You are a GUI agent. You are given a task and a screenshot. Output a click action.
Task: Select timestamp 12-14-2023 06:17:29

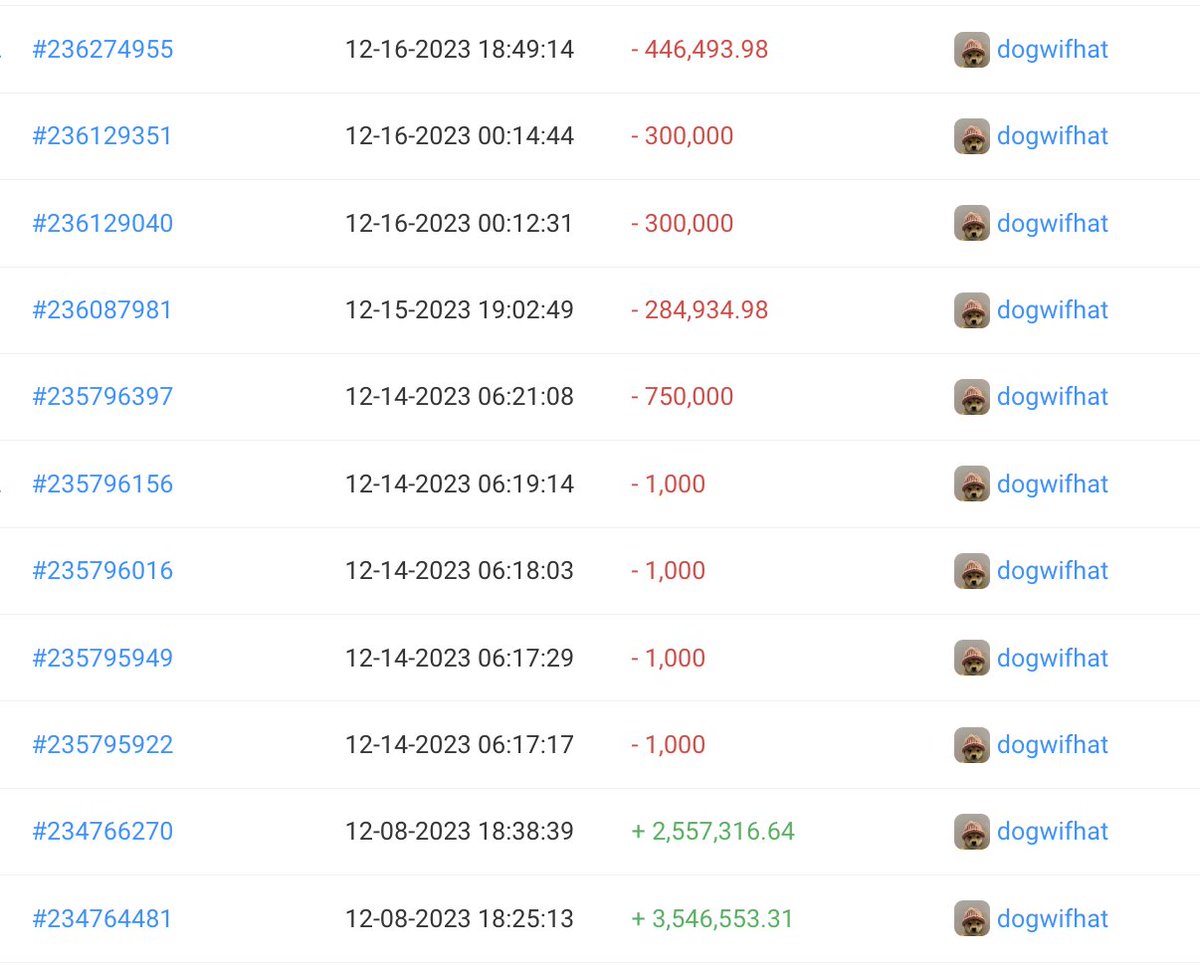[460, 658]
